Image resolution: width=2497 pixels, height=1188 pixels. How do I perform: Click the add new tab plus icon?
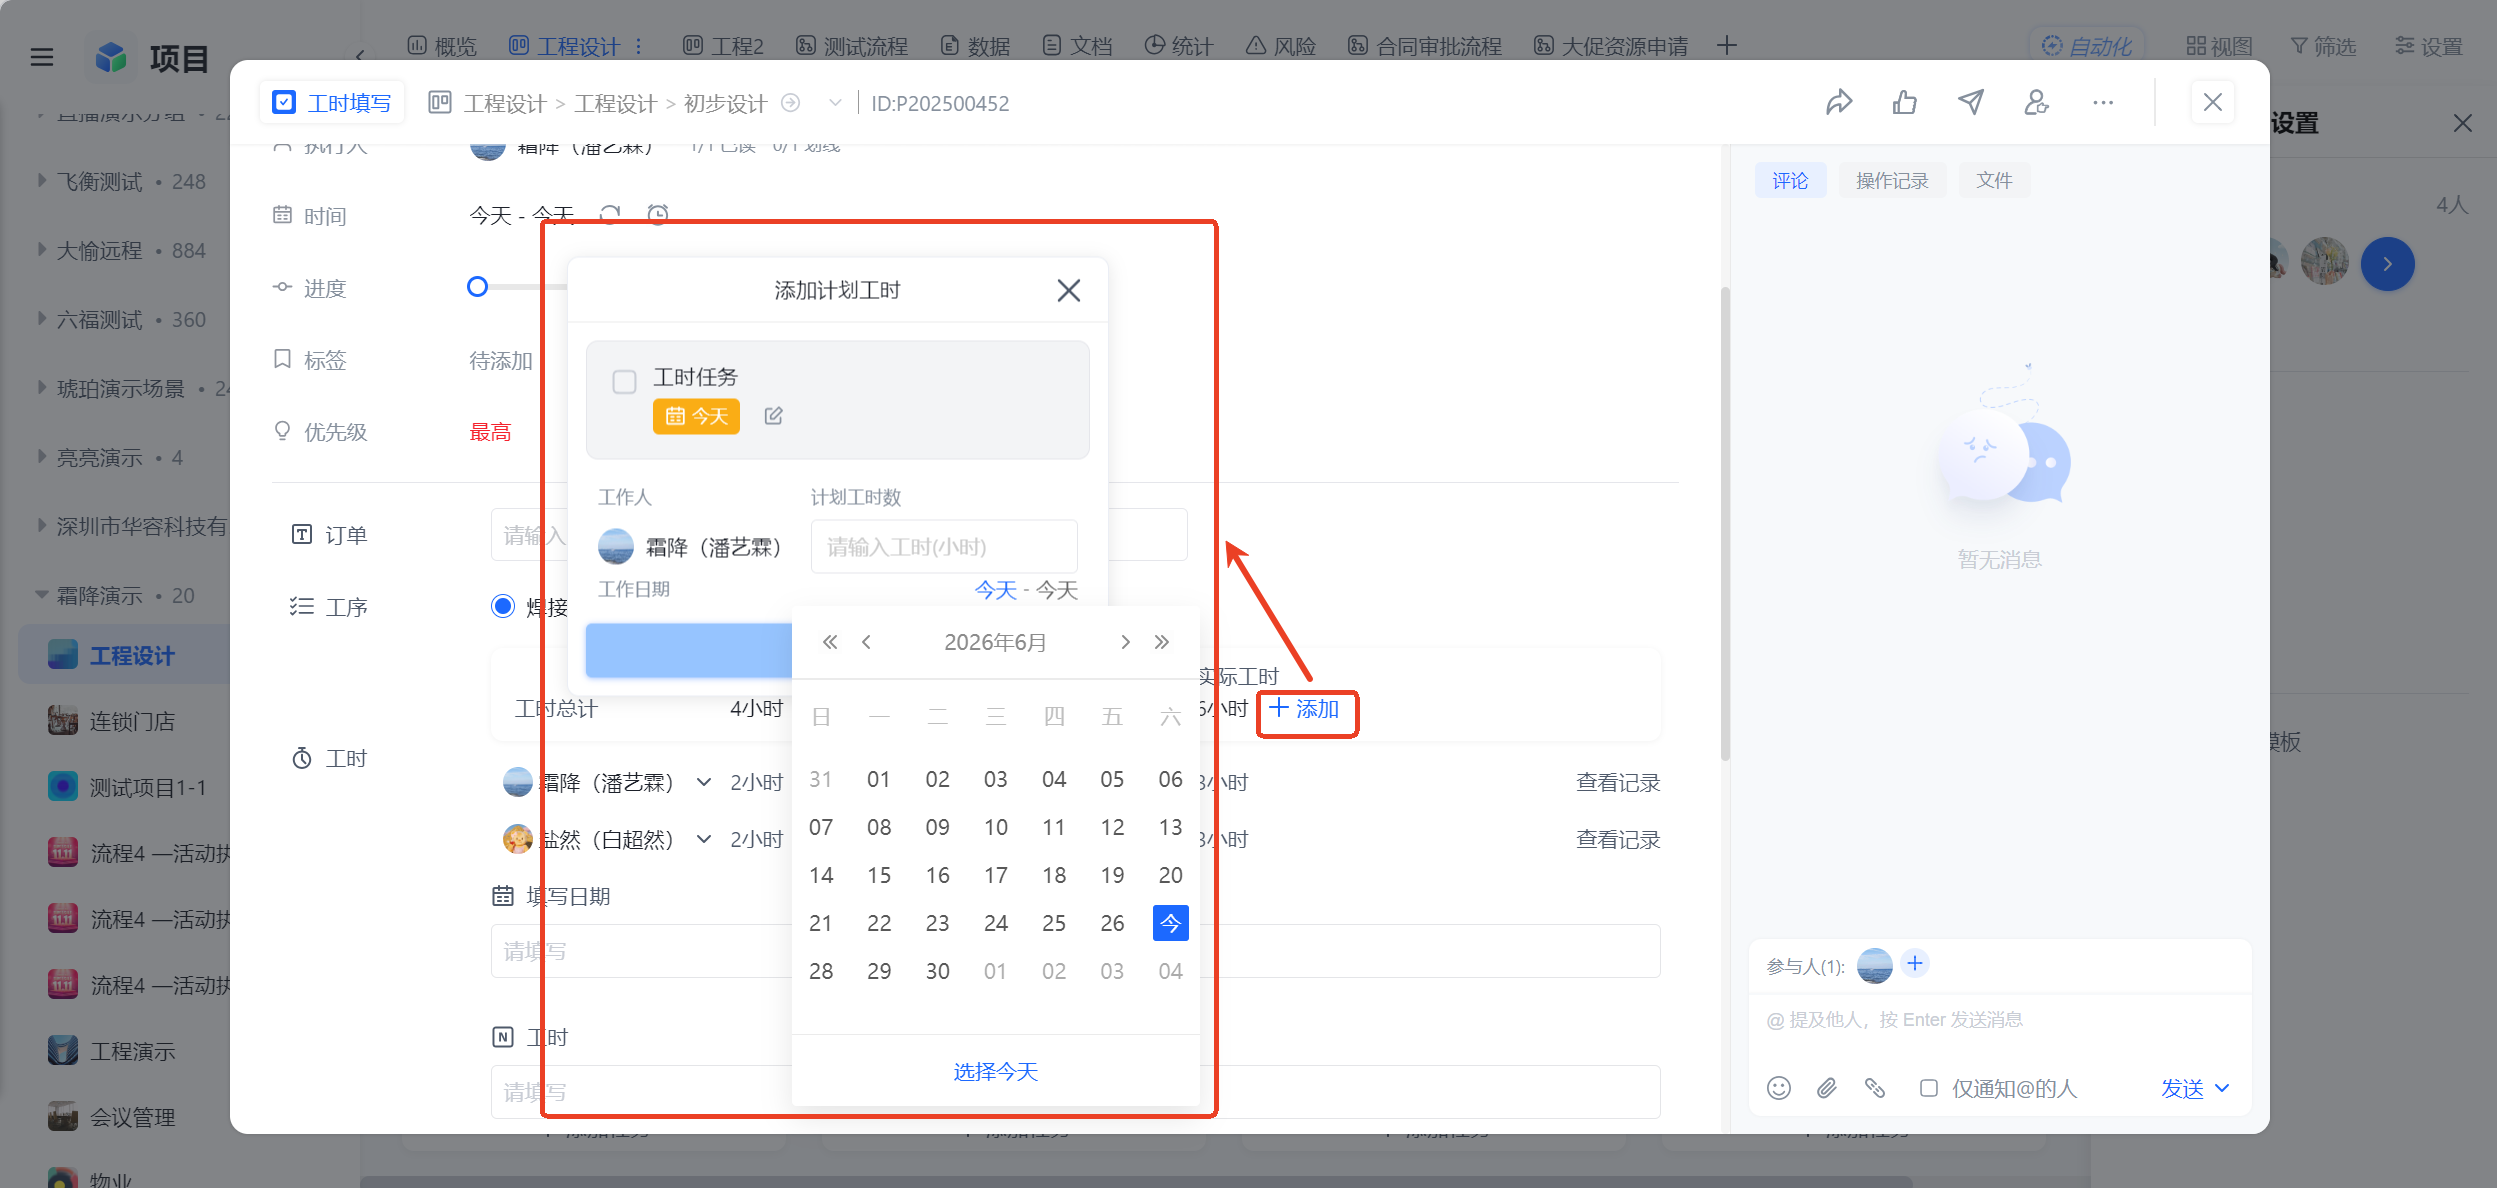[1726, 45]
